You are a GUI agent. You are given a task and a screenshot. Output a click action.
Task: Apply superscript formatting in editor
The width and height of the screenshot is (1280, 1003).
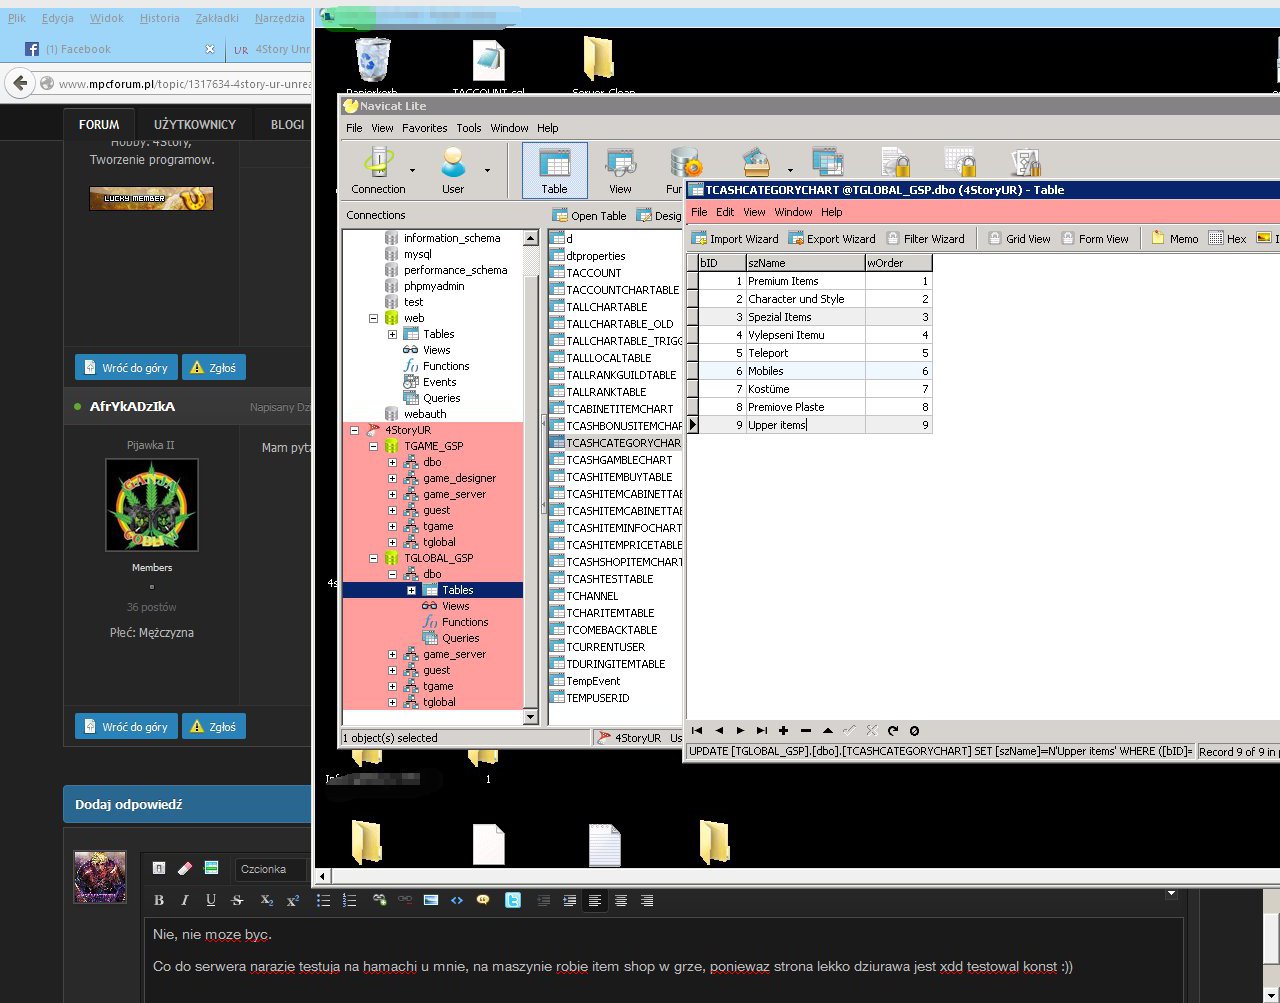(293, 901)
